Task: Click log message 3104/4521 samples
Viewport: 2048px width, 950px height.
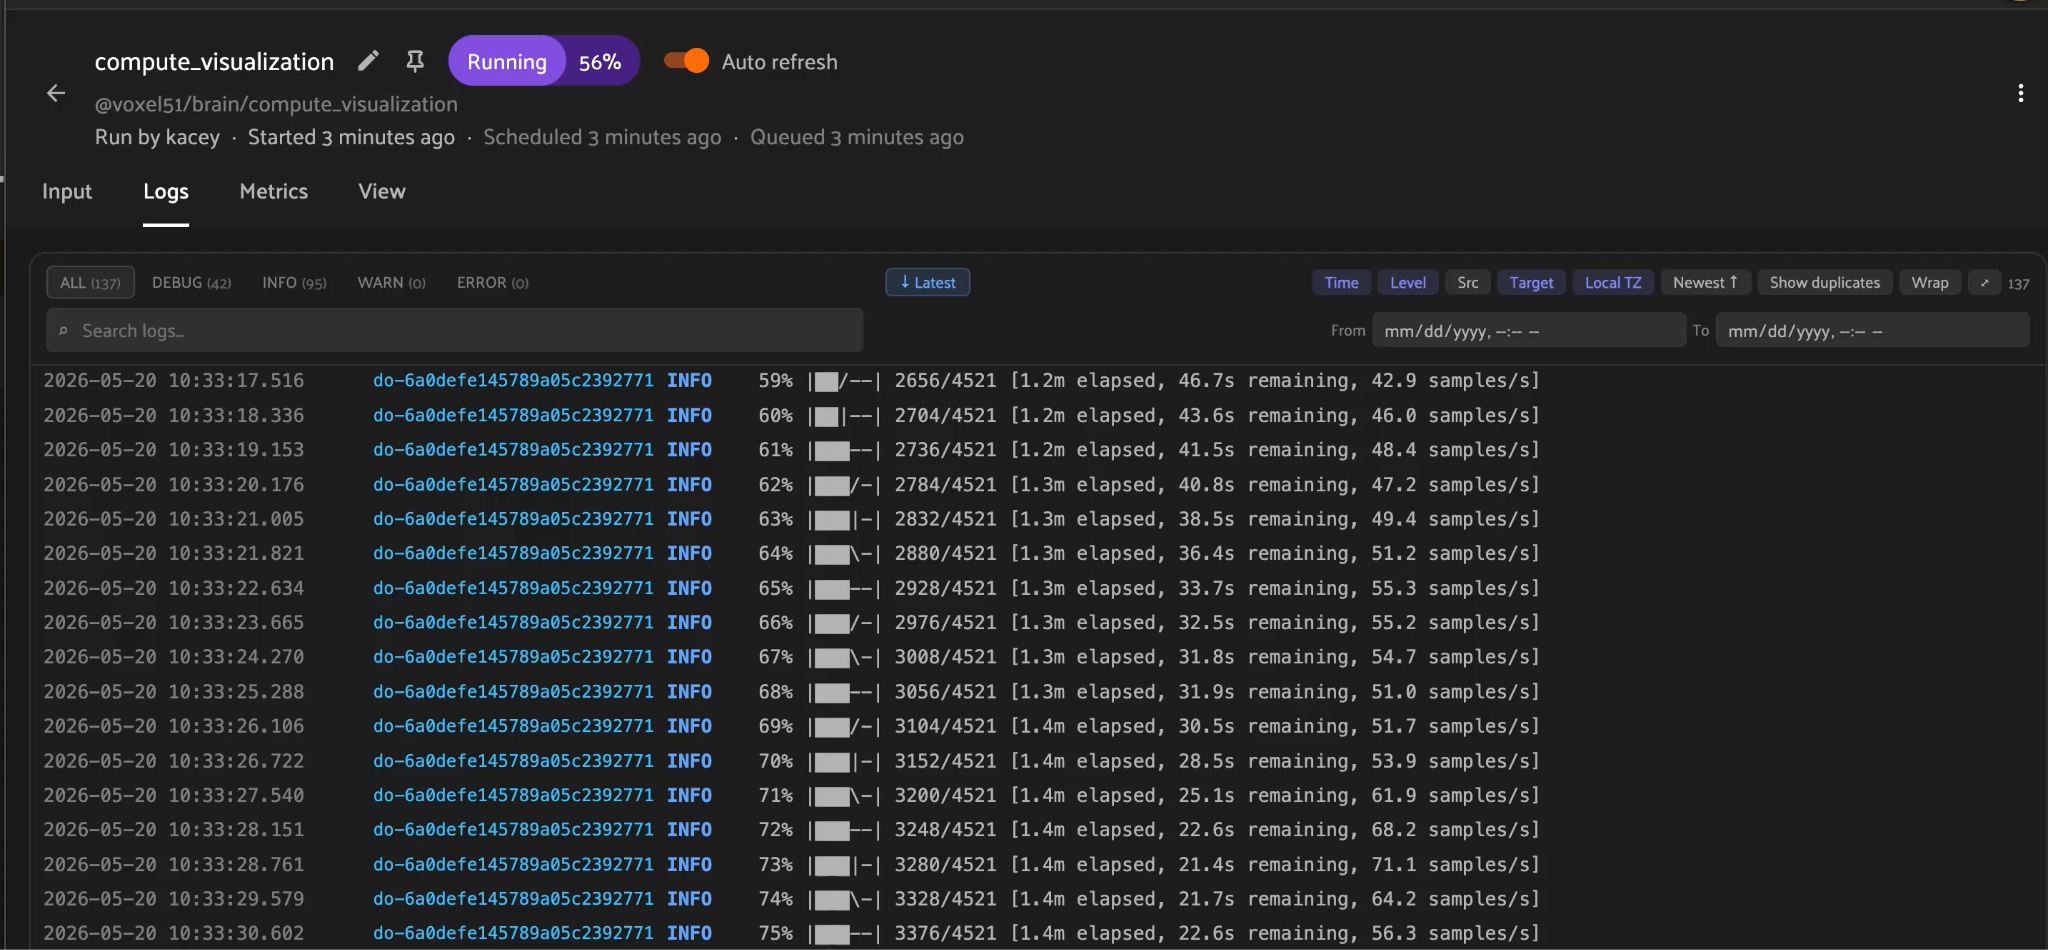Action: (1148, 726)
